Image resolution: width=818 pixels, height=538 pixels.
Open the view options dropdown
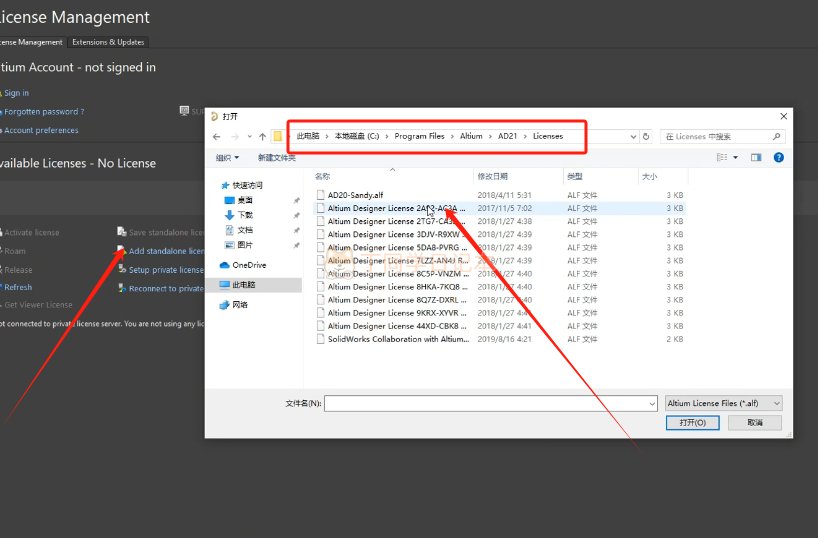tap(736, 157)
